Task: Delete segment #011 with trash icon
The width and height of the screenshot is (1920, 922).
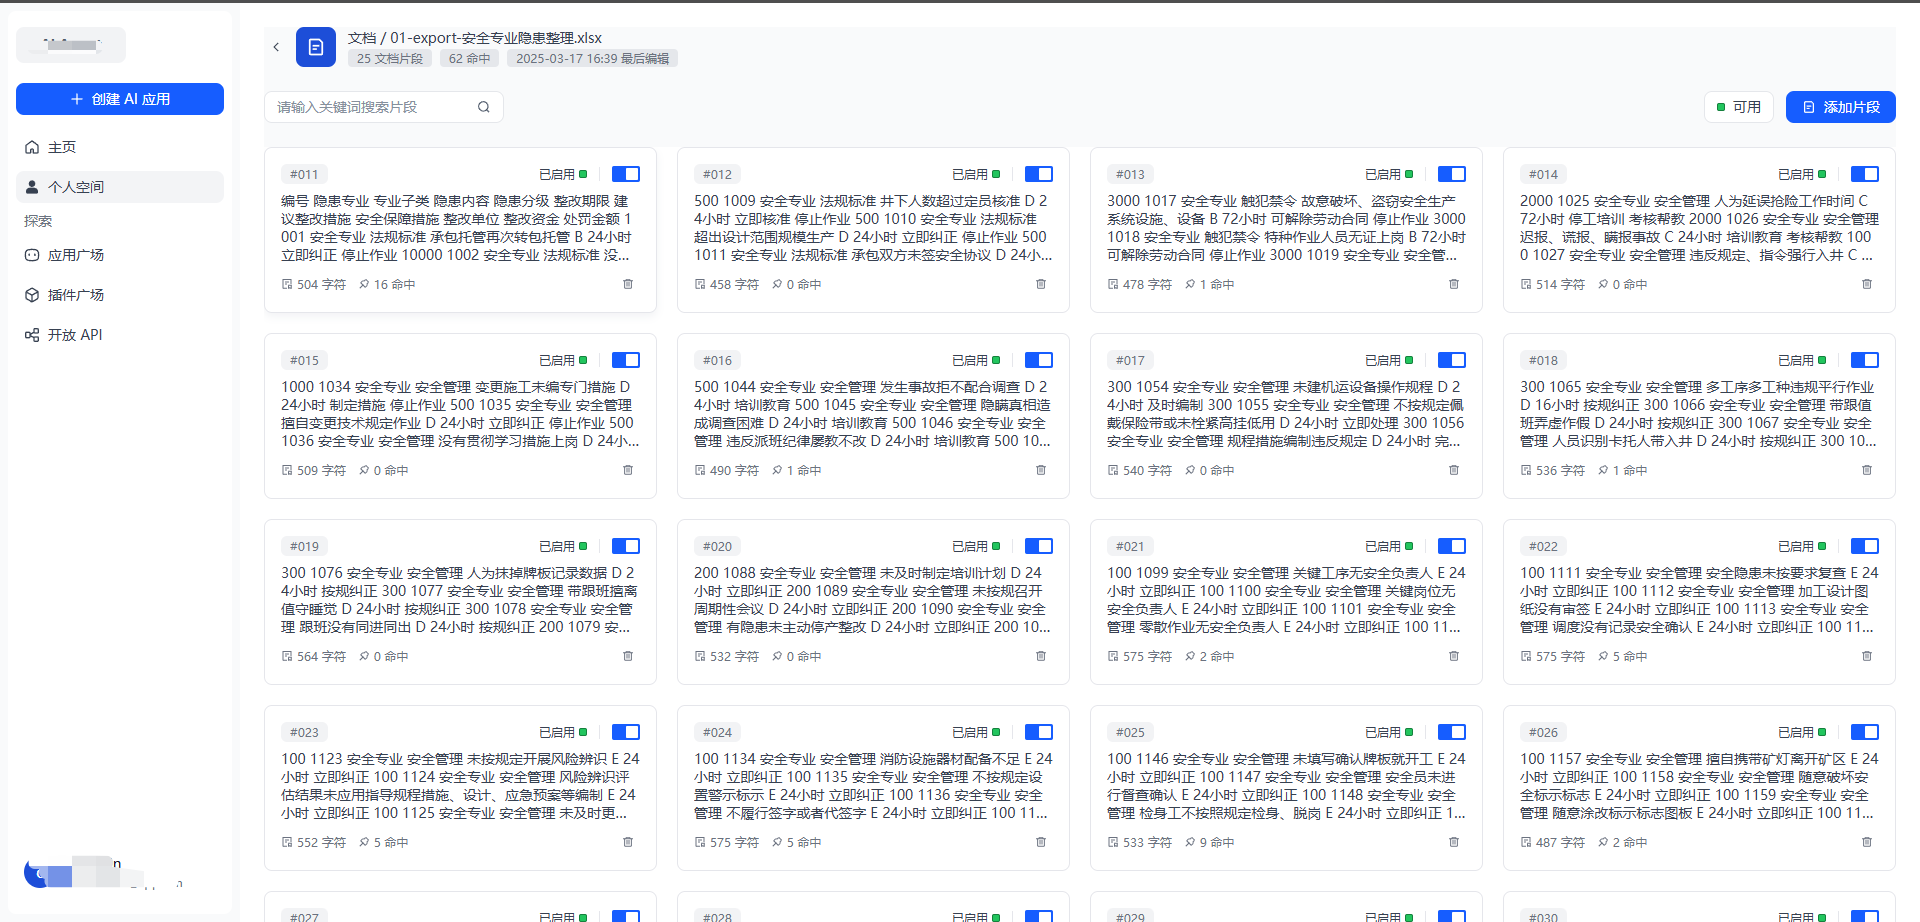Action: point(628,284)
